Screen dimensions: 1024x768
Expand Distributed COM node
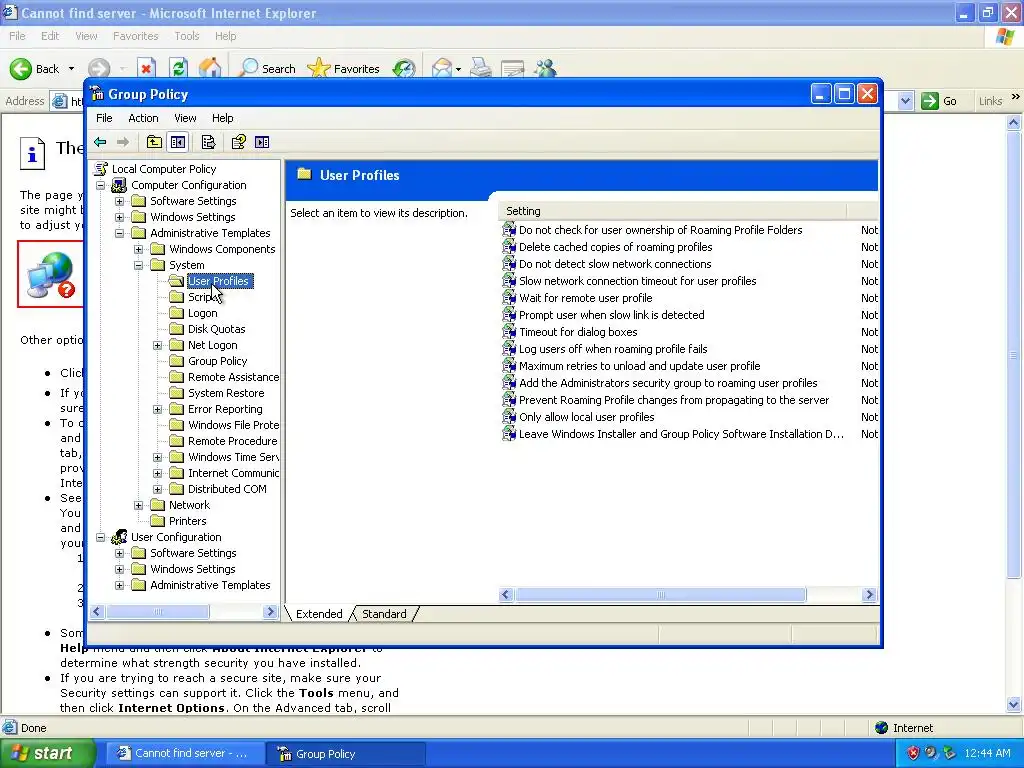[157, 489]
